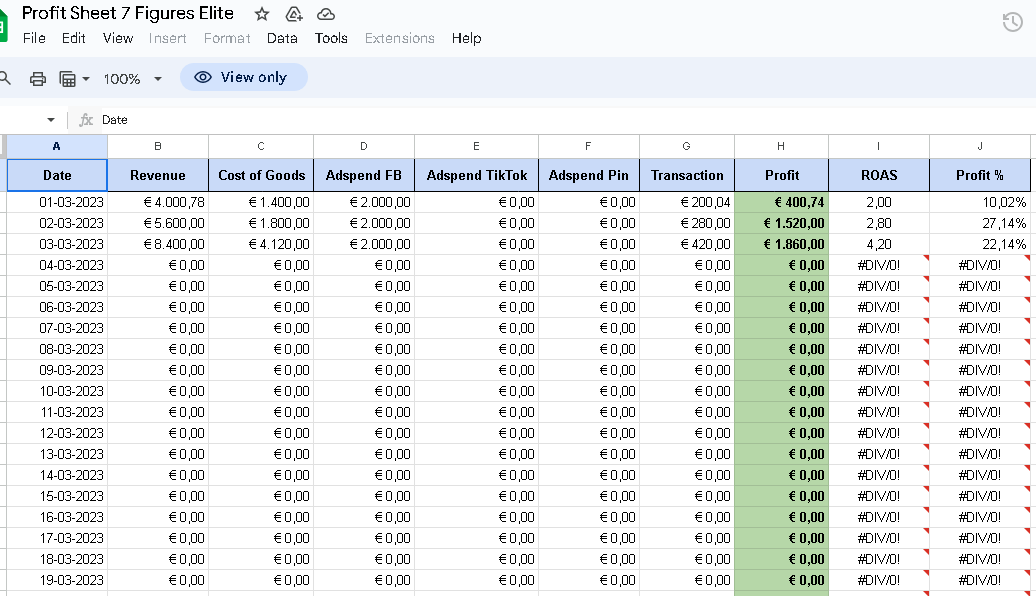Viewport: 1036px width, 596px height.
Task: Click the search magnifier icon in toolbar
Action: click(5, 78)
